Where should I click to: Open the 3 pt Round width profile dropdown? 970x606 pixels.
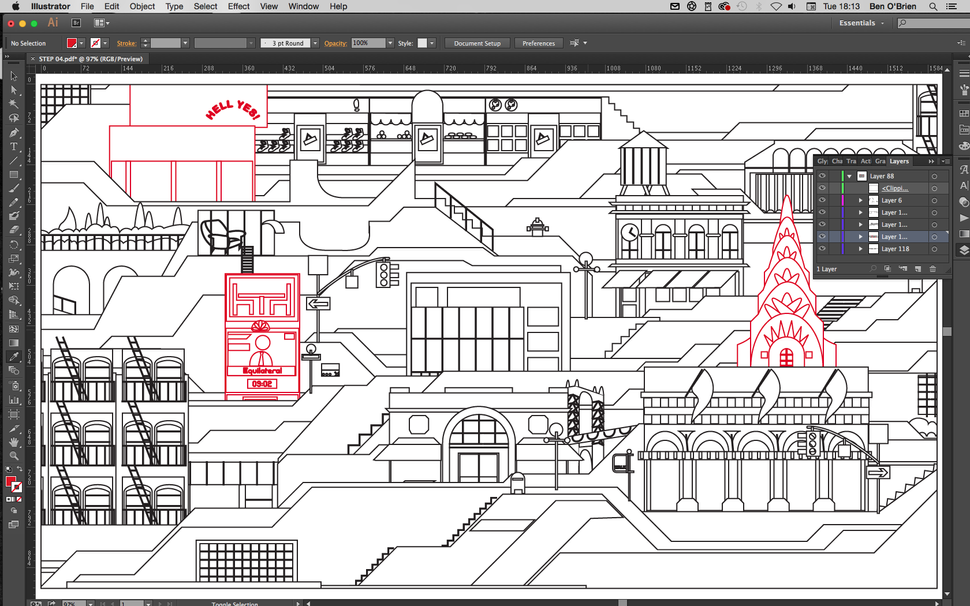coord(314,43)
